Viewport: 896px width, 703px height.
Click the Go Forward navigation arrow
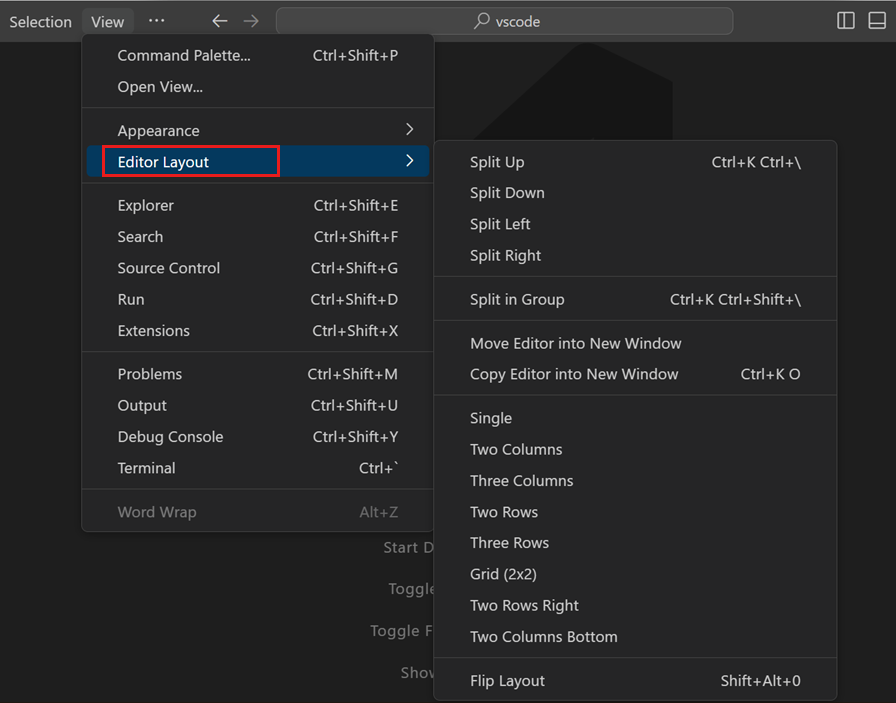click(x=251, y=20)
